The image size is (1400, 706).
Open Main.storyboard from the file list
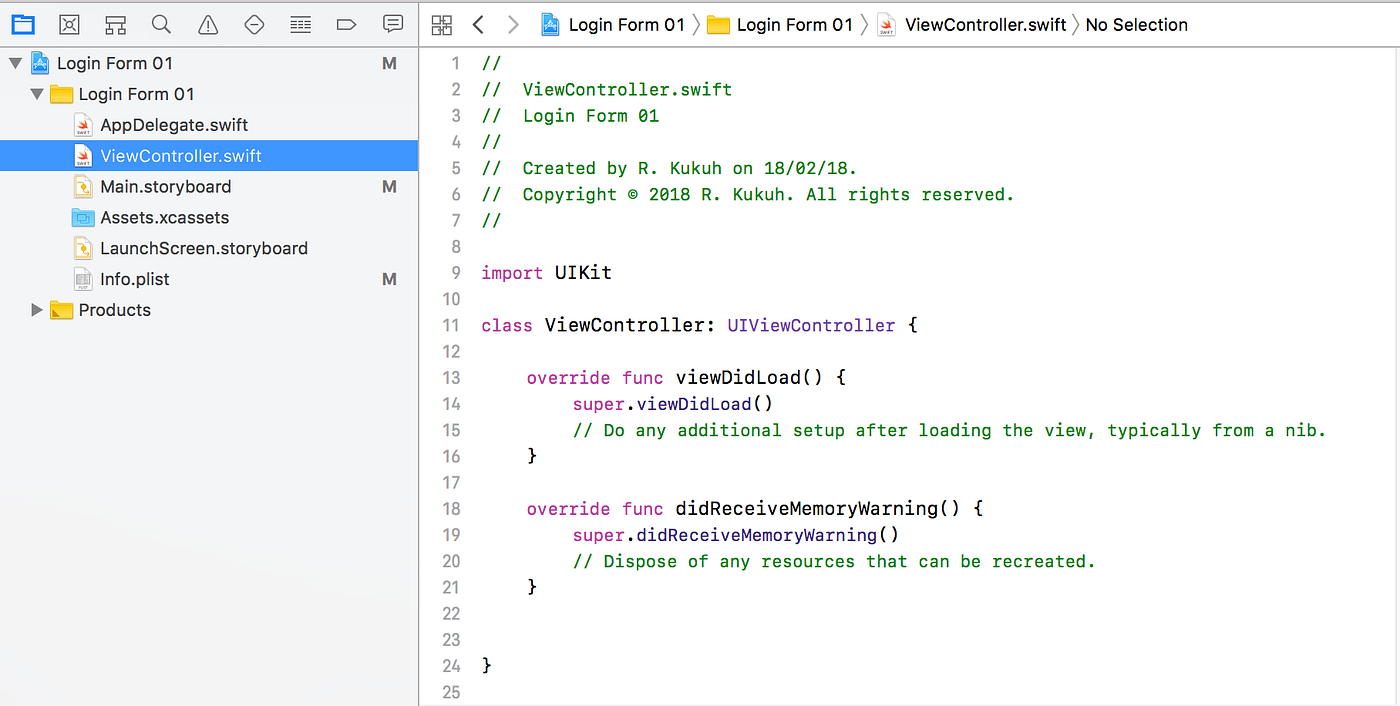pos(164,186)
